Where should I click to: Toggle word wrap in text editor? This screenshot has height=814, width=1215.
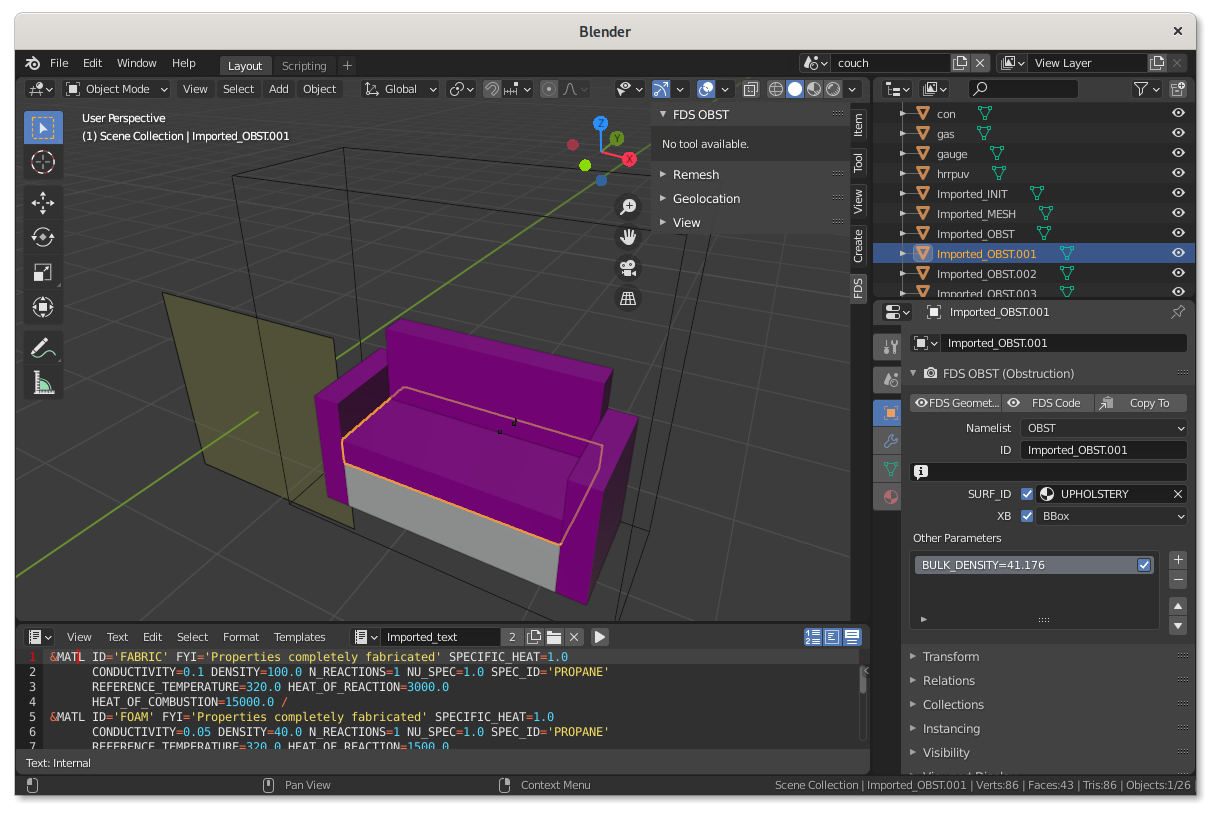pyautogui.click(x=832, y=637)
